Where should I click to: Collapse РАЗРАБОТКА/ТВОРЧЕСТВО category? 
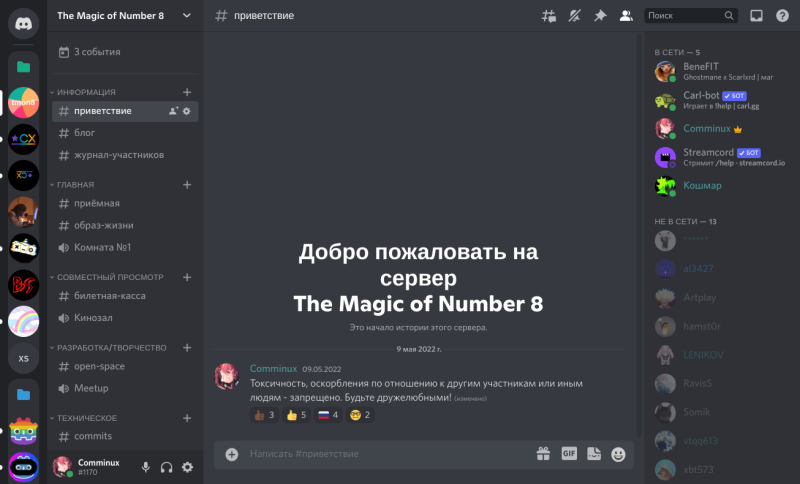pyautogui.click(x=109, y=348)
